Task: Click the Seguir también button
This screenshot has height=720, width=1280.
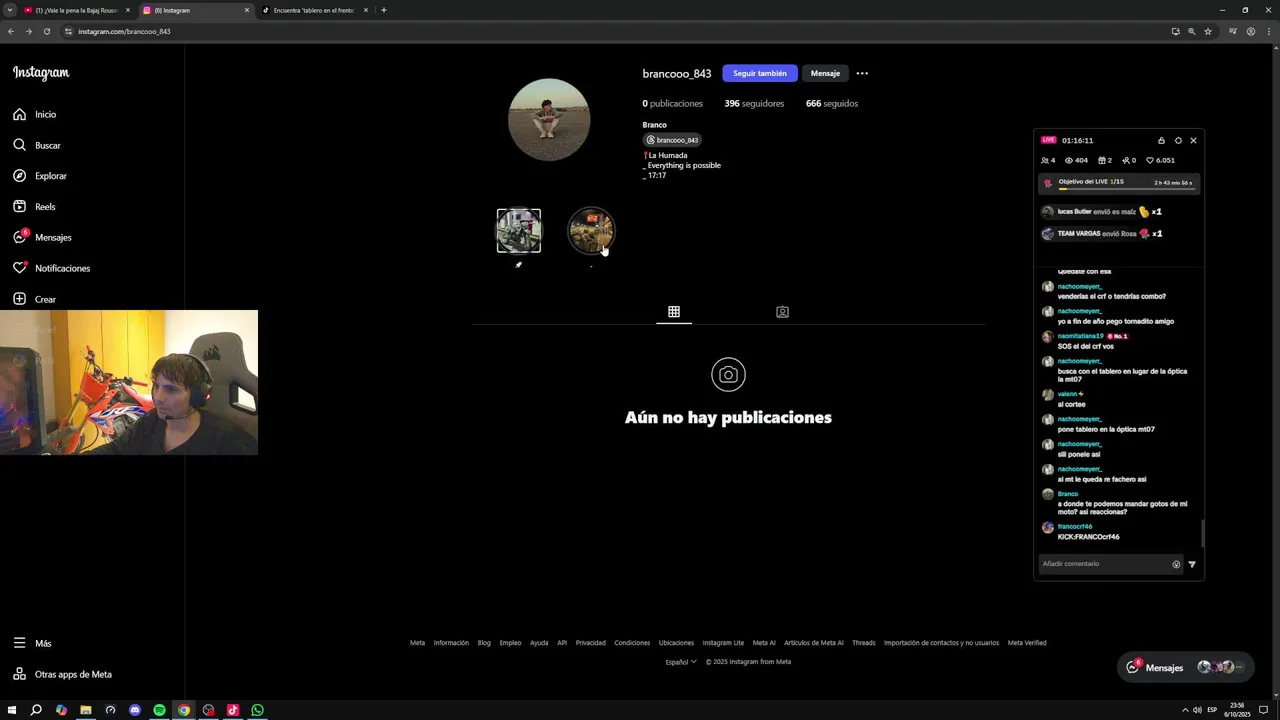Action: point(760,73)
